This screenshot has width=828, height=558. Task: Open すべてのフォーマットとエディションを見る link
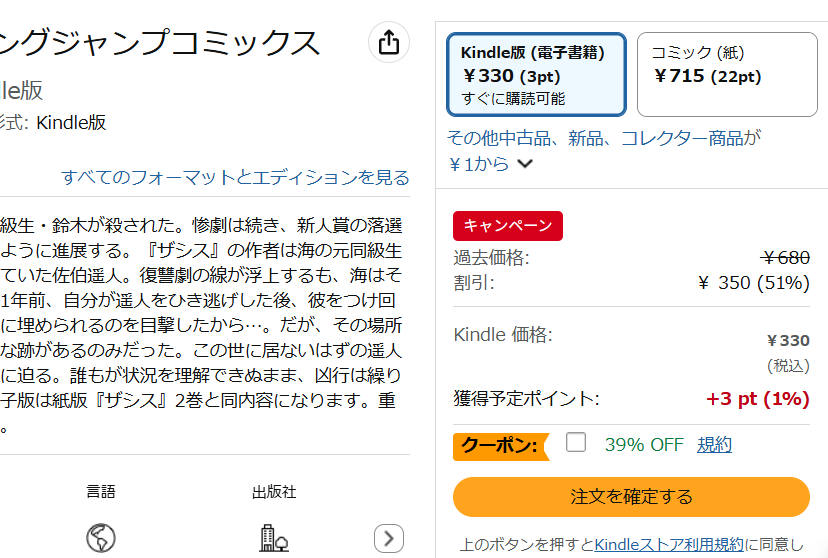pyautogui.click(x=236, y=177)
